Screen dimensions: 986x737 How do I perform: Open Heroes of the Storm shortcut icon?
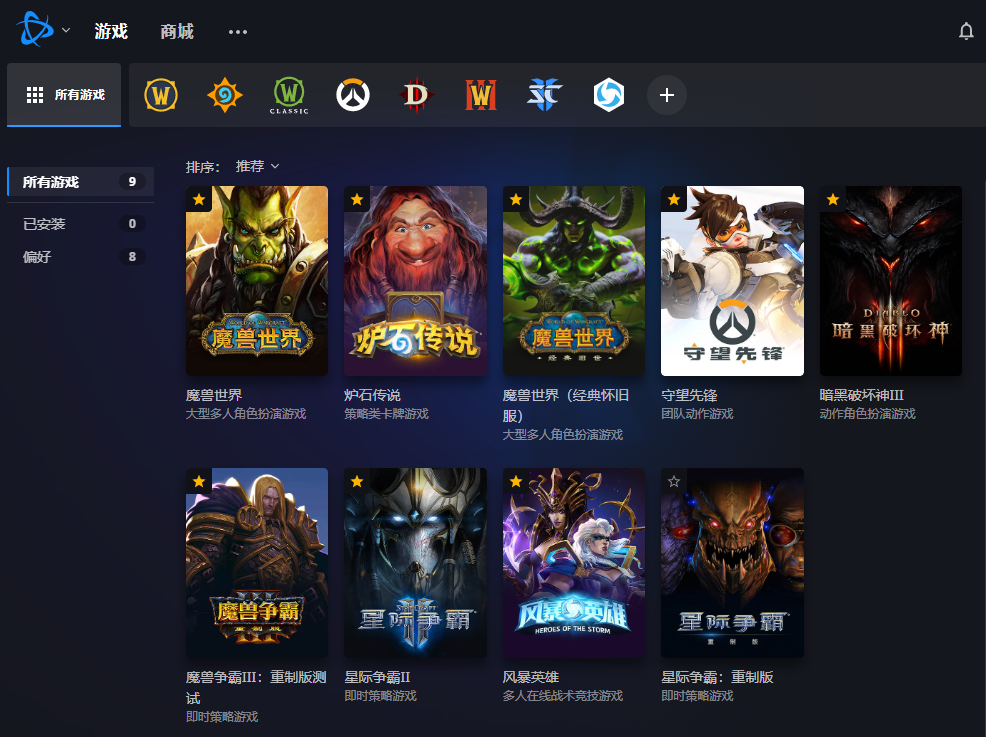(x=609, y=95)
